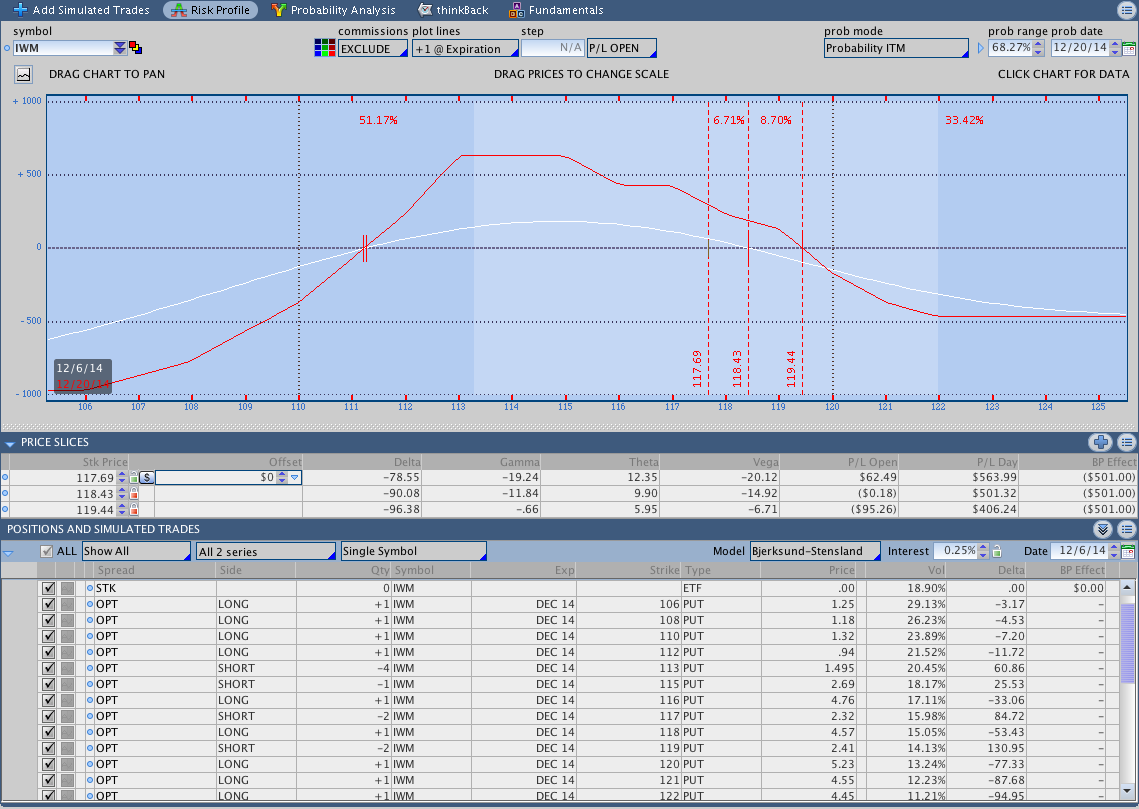Open the plot lines +1 @ Expiration dropdown

click(x=465, y=49)
